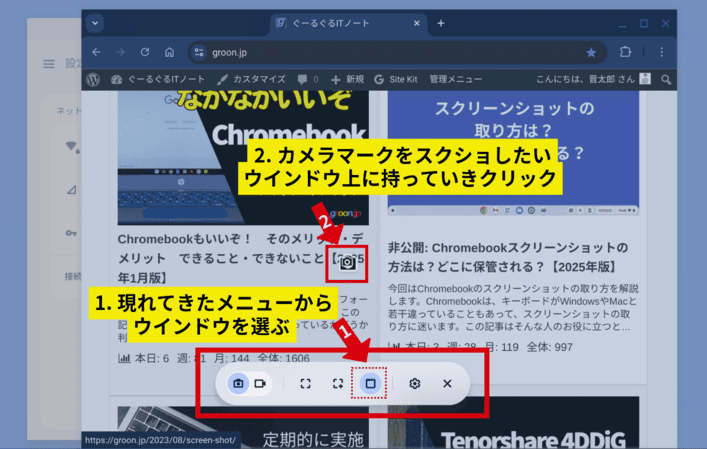Open ぐーるぐるITノート dashboard link in admin bar

(x=158, y=79)
